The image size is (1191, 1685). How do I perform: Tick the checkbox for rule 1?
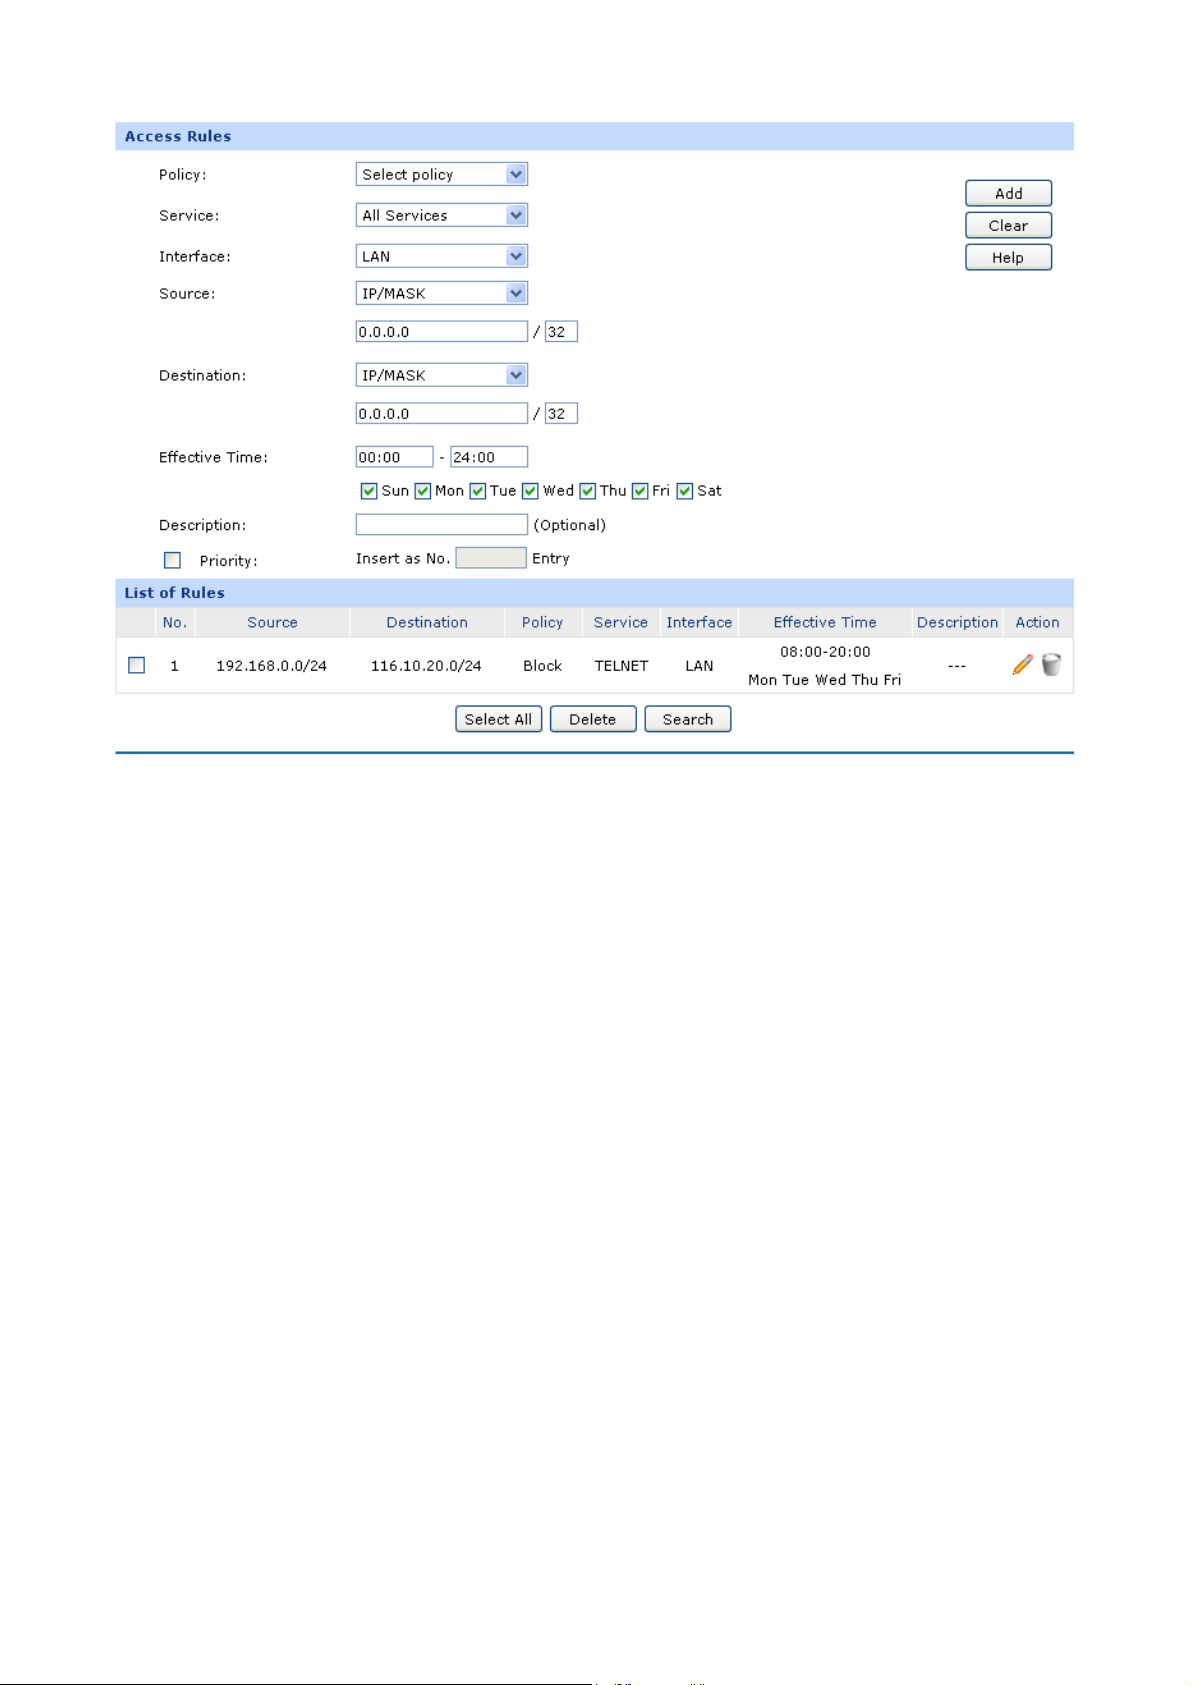[x=137, y=665]
